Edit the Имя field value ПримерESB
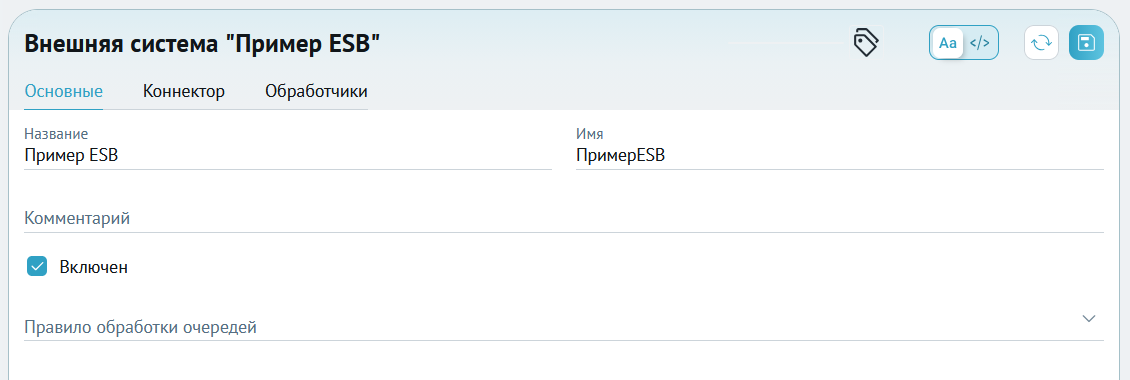 (x=840, y=155)
